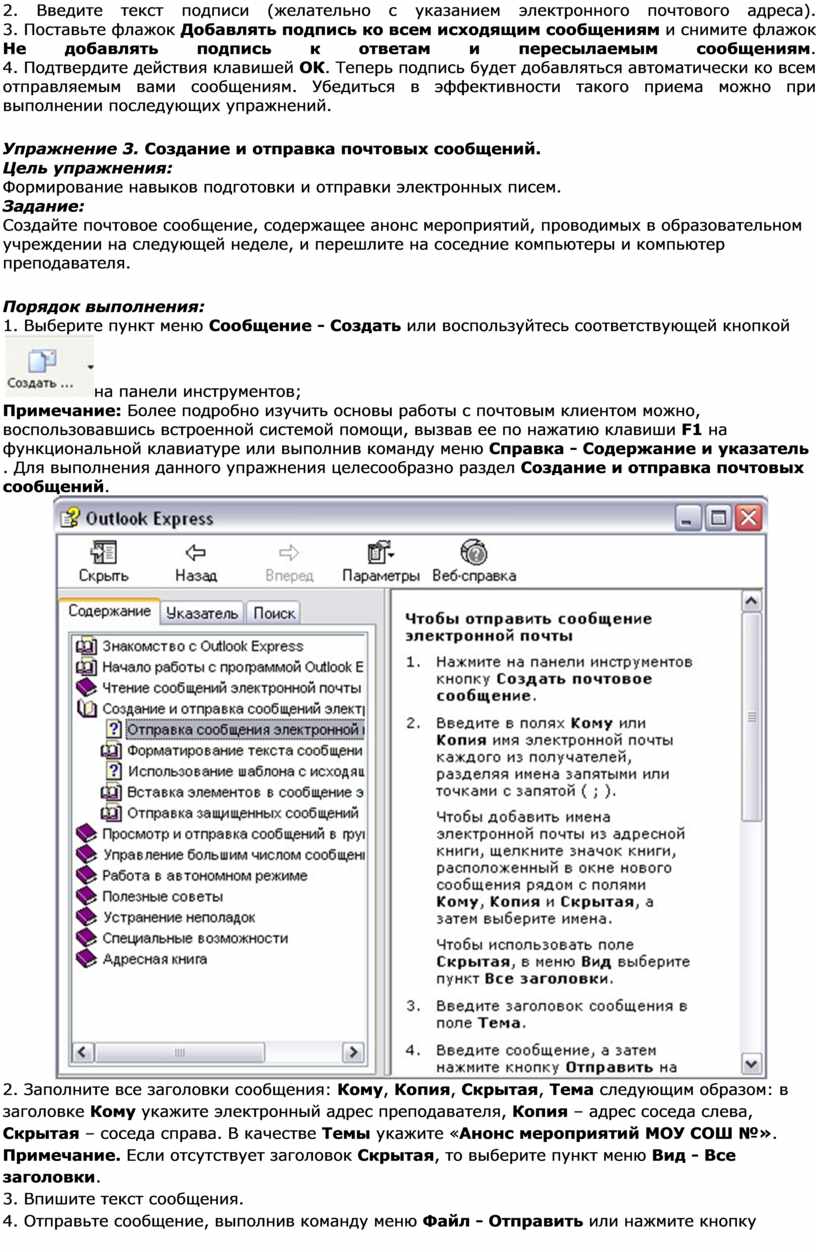Click the book icon beside Начало работы с программой
The width and height of the screenshot is (816, 1252).
tap(87, 667)
